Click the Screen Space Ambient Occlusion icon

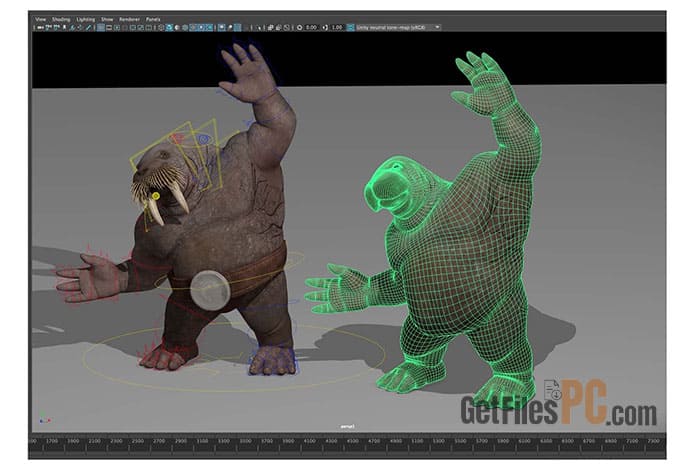[x=221, y=28]
